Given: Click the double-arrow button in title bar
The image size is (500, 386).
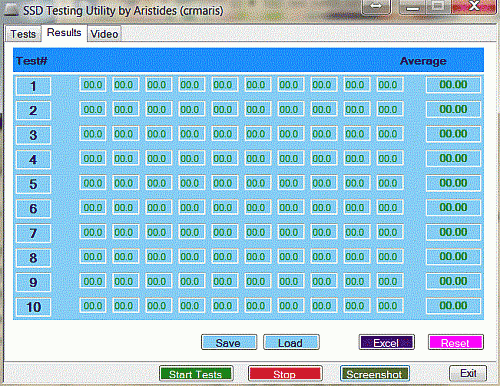Looking at the screenshot, I should coord(376,7).
